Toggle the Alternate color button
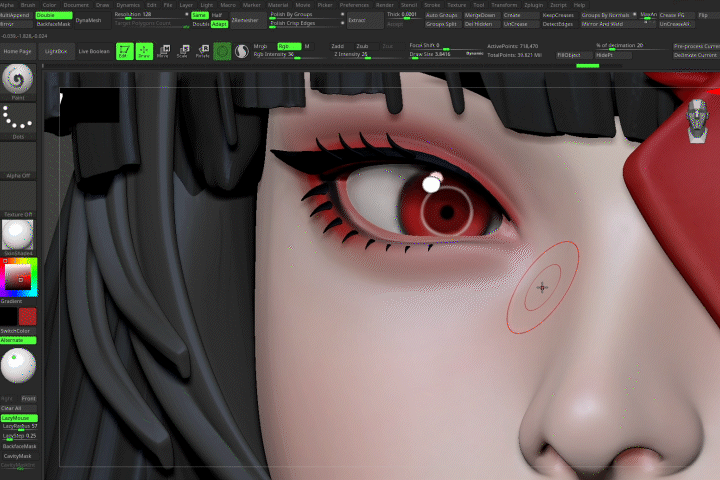Viewport: 720px width, 480px height. click(x=18, y=340)
